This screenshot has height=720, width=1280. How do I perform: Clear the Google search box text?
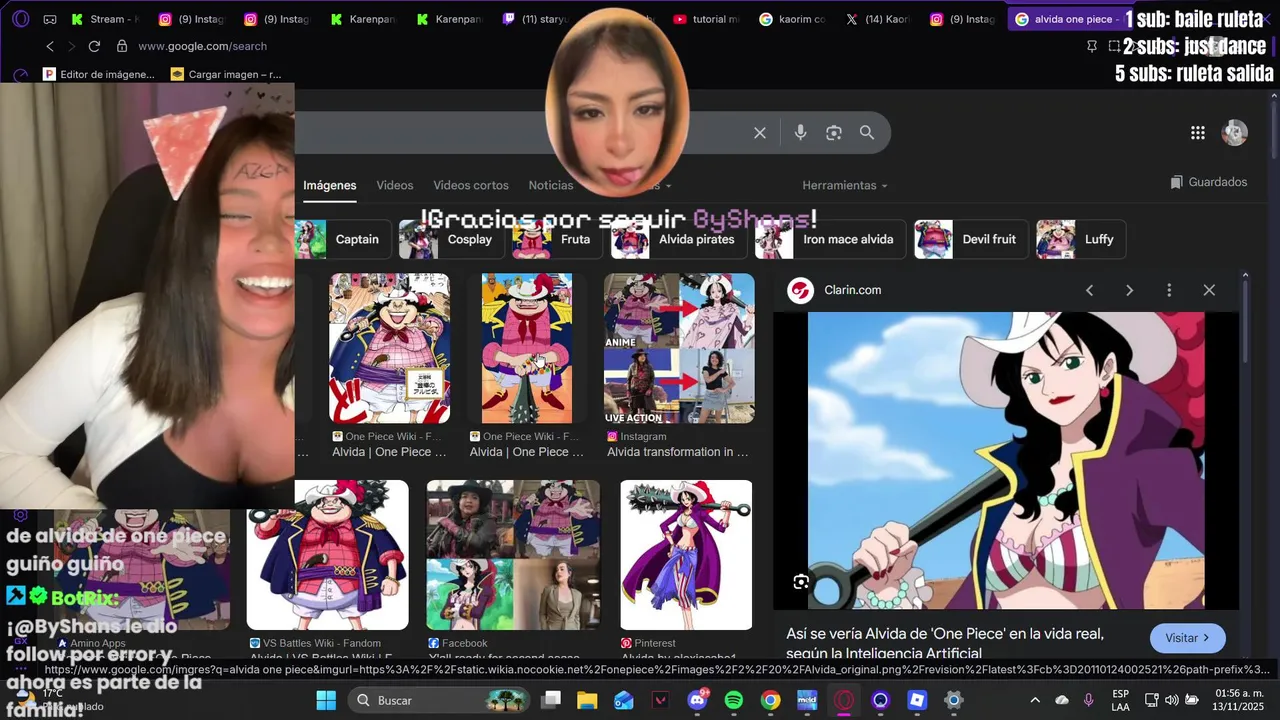pos(760,133)
